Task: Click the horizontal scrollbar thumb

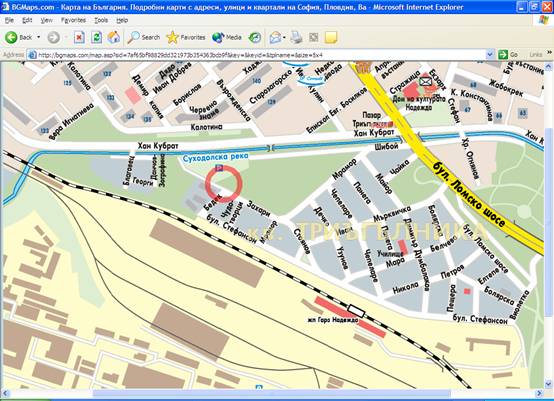Action: pos(272,393)
